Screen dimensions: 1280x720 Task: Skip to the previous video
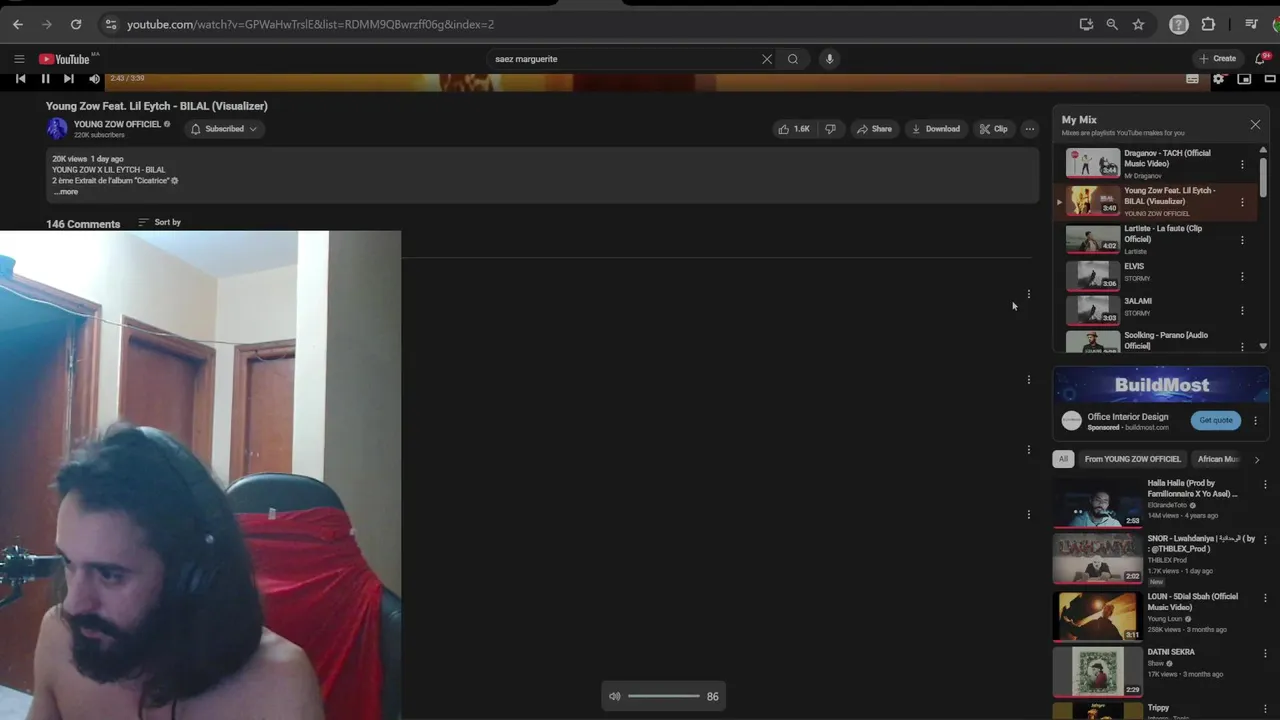pyautogui.click(x=20, y=78)
